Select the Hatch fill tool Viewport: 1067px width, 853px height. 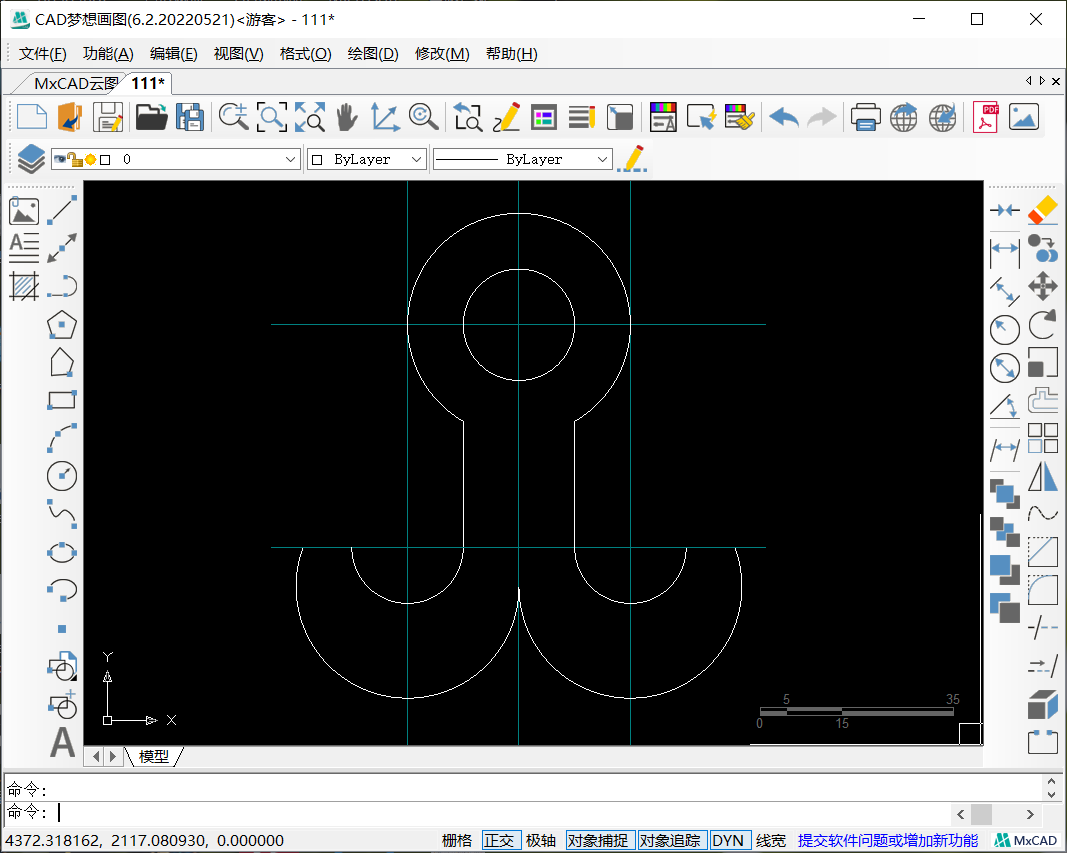pyautogui.click(x=24, y=286)
